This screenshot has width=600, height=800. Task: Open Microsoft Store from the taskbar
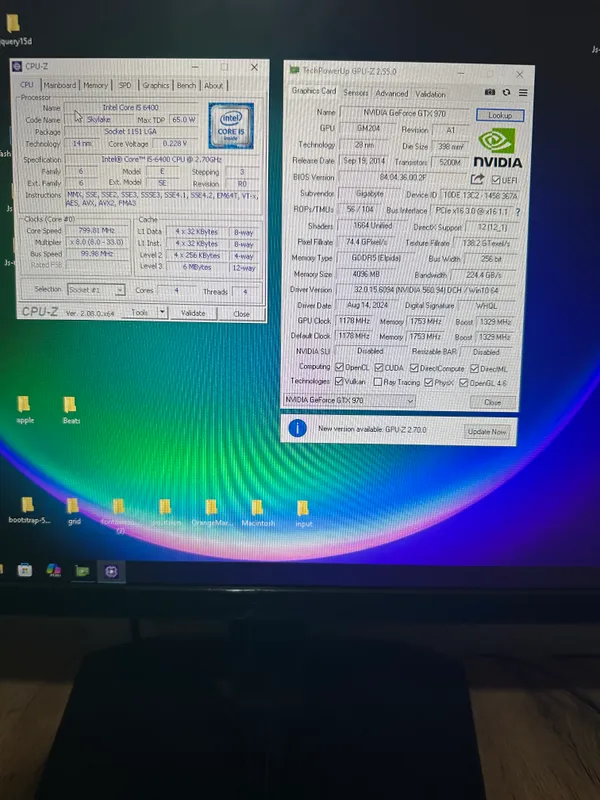point(24,570)
